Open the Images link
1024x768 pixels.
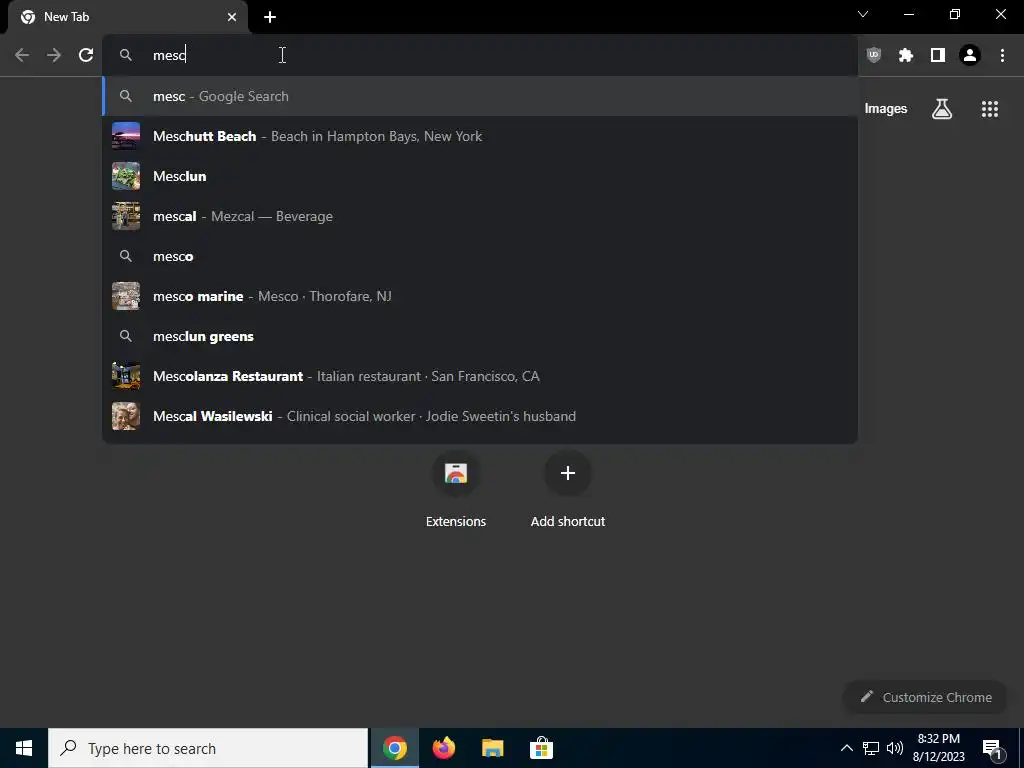[x=886, y=108]
